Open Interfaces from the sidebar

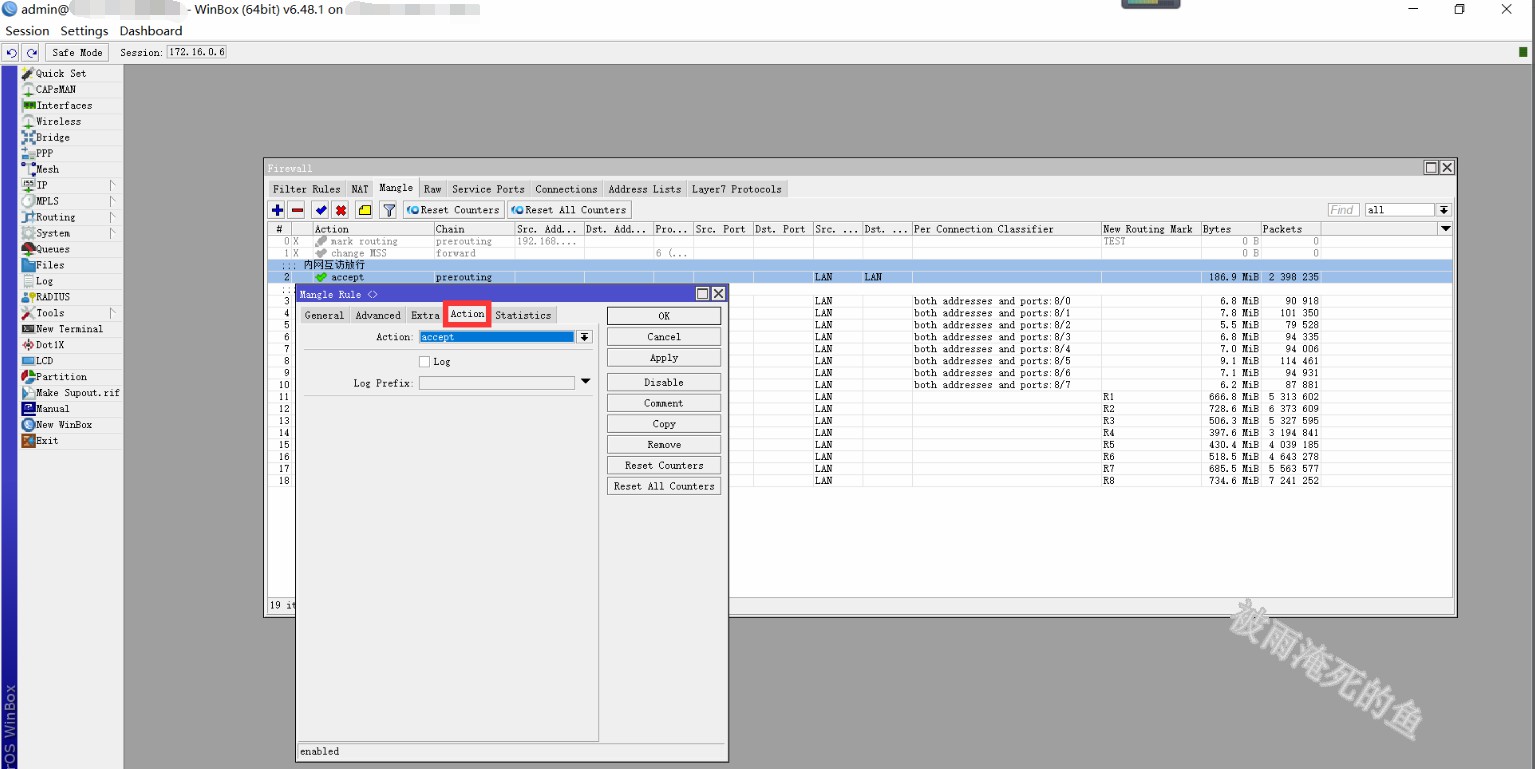point(64,106)
